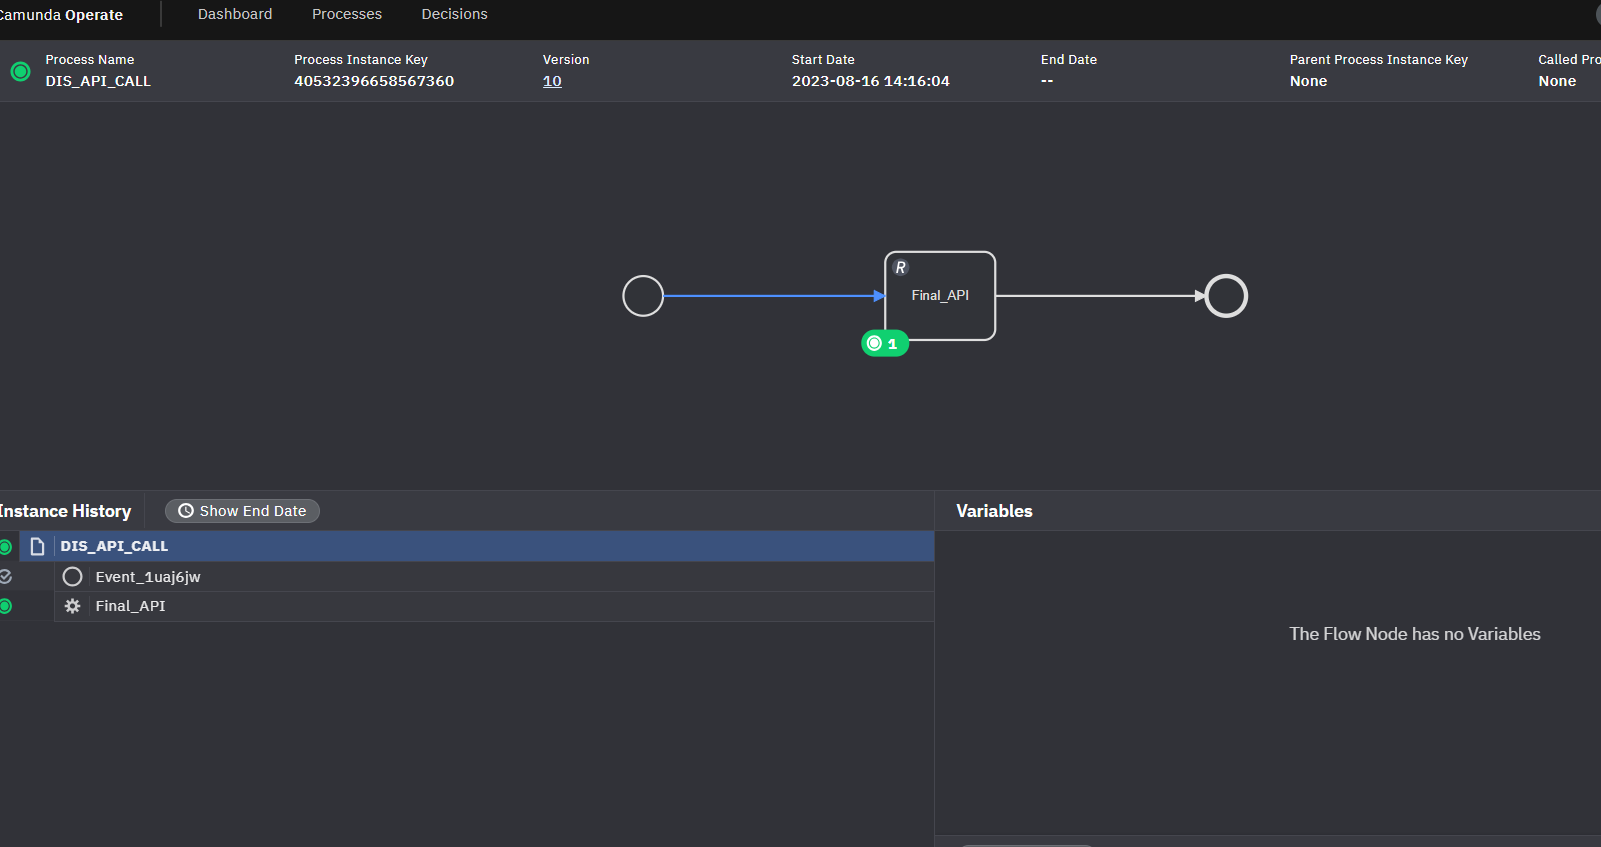Toggle the Show End Date button
This screenshot has width=1601, height=847.
242,511
